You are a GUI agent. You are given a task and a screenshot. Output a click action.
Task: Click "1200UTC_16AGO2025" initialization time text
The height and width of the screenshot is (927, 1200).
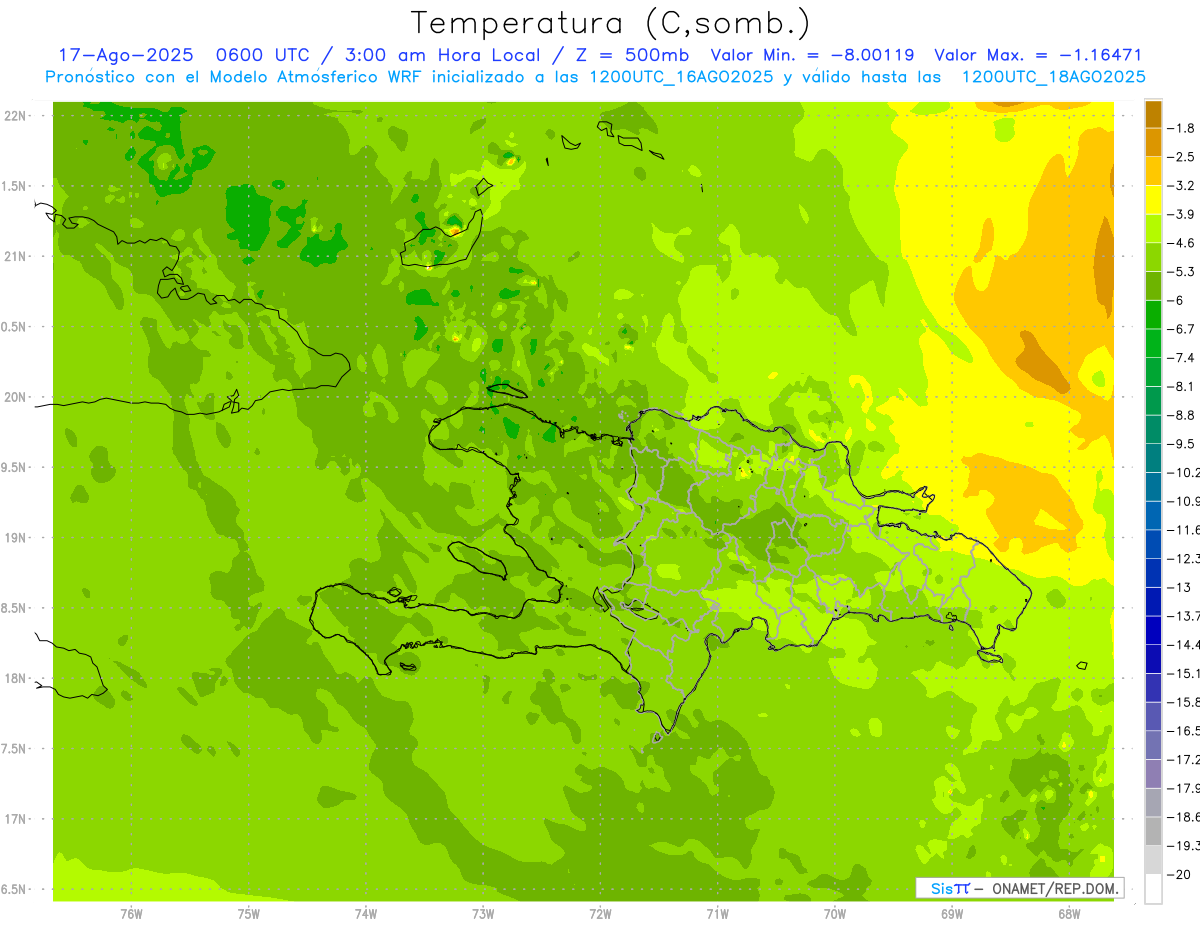pyautogui.click(x=683, y=77)
